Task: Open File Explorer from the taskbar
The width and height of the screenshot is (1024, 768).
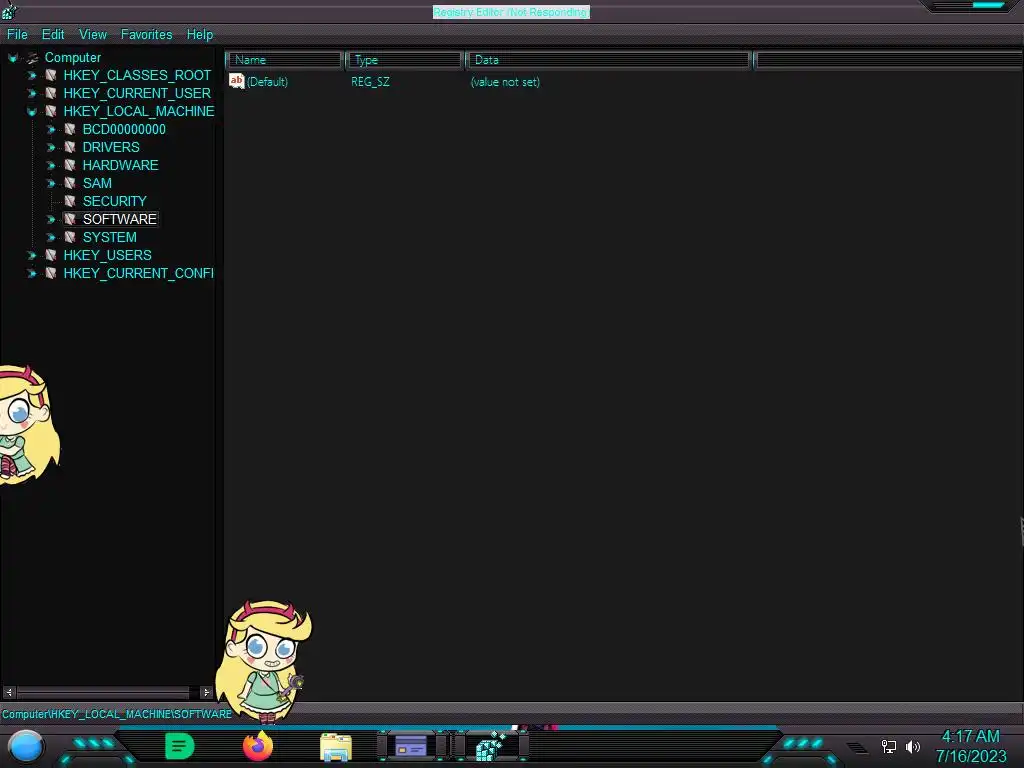Action: (336, 746)
